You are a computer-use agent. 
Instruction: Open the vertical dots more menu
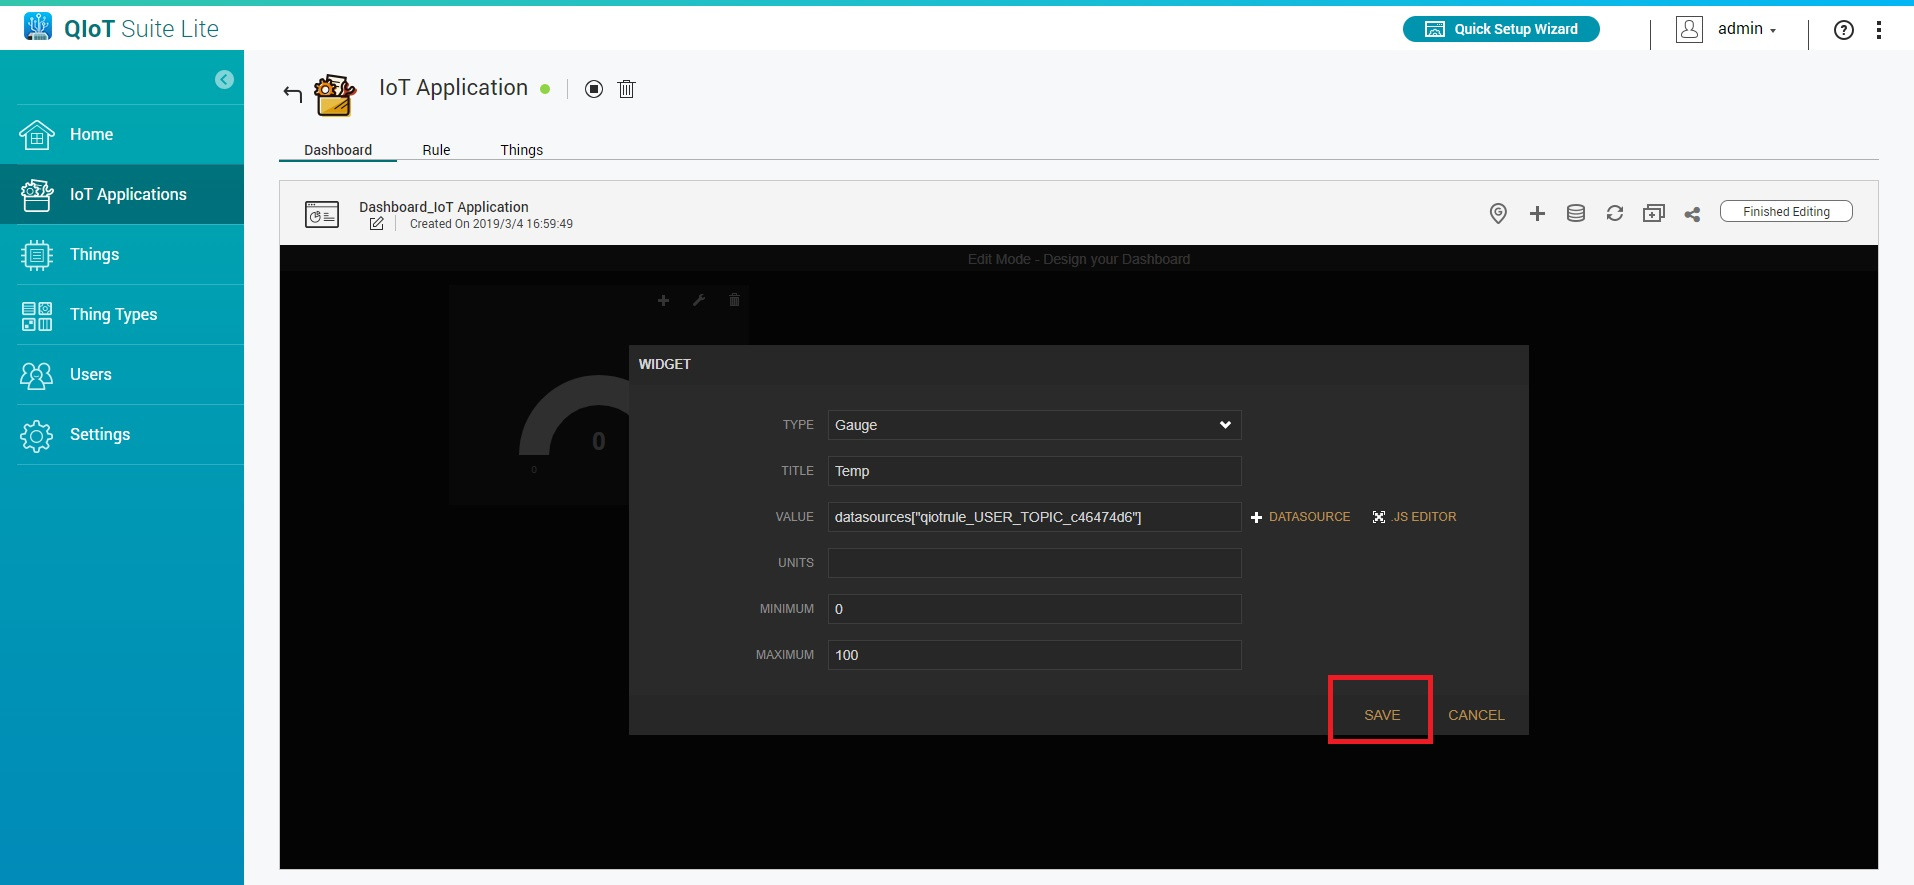[1879, 30]
